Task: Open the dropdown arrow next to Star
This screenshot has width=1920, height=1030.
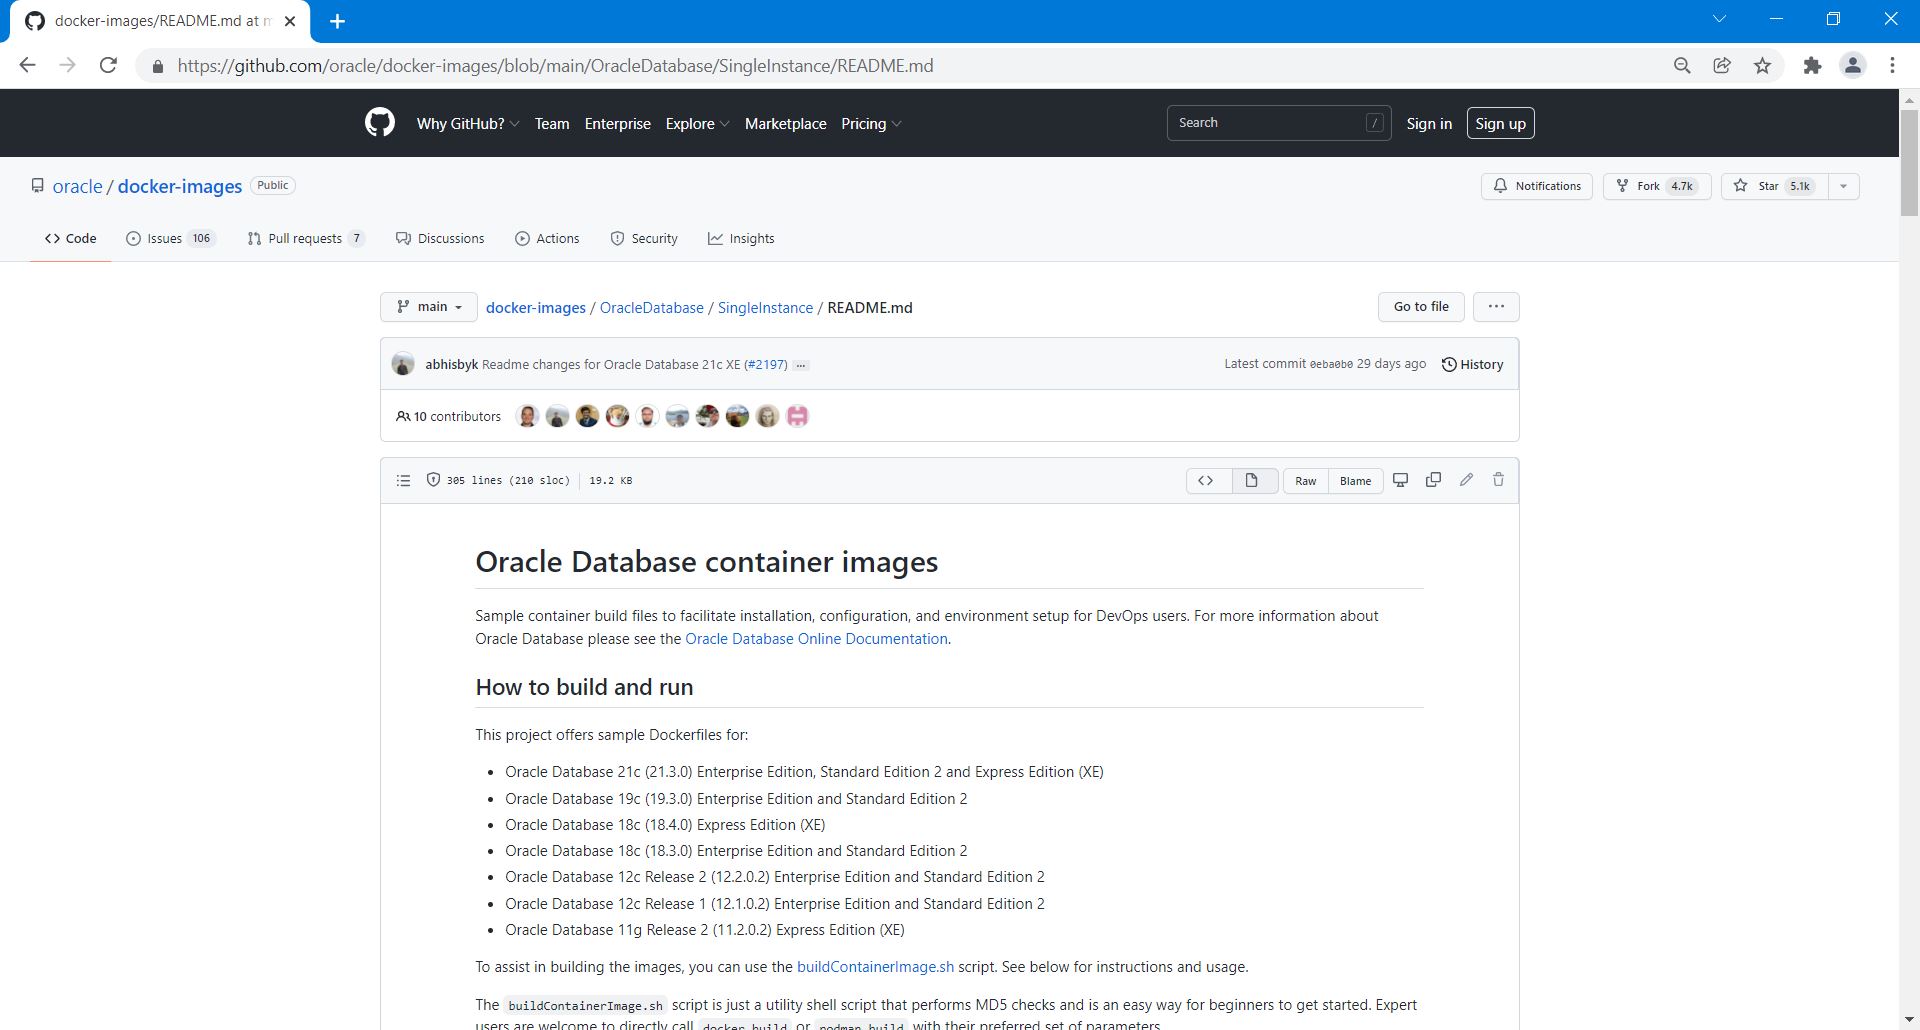Action: [1843, 186]
